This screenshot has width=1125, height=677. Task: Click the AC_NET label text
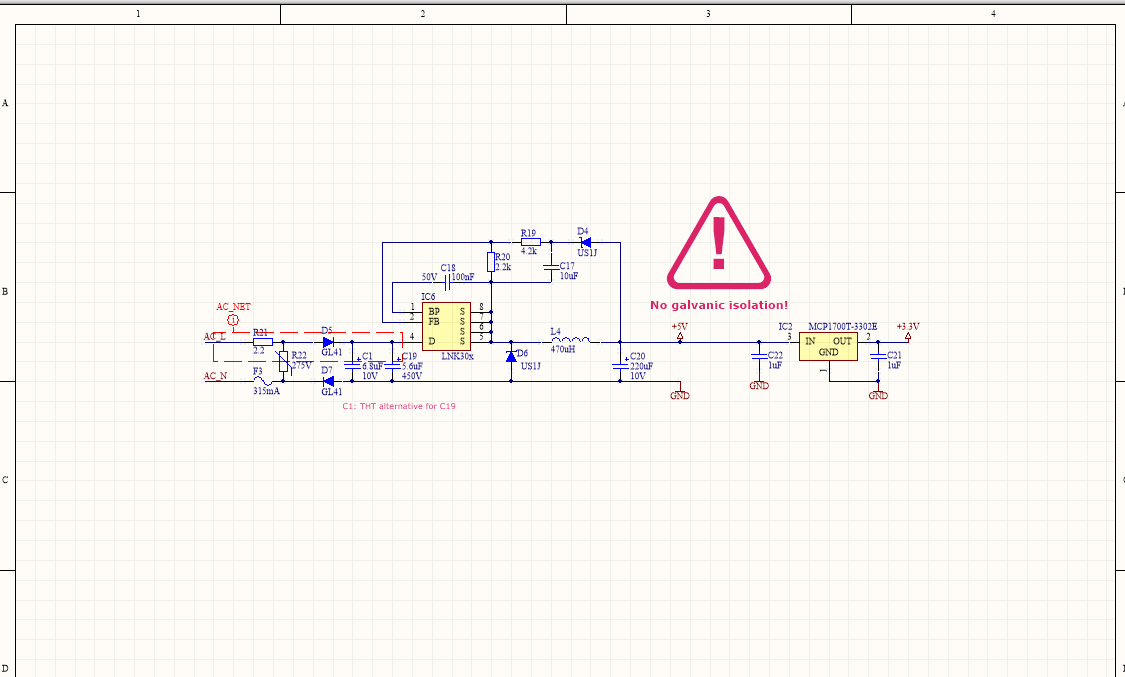click(x=234, y=306)
